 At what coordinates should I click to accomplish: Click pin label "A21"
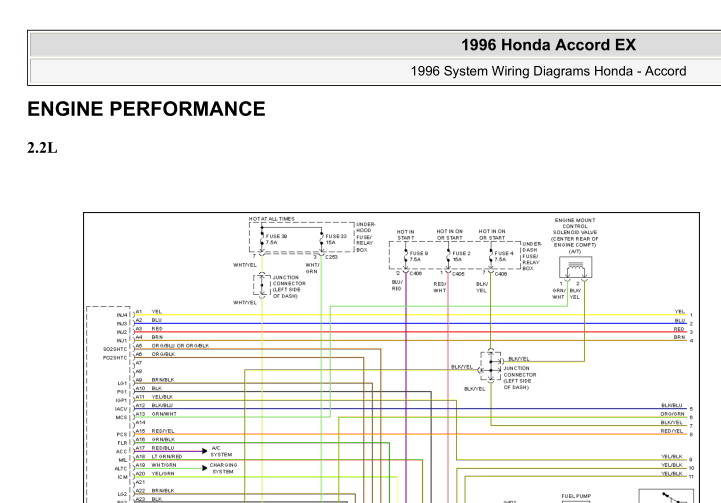click(140, 482)
